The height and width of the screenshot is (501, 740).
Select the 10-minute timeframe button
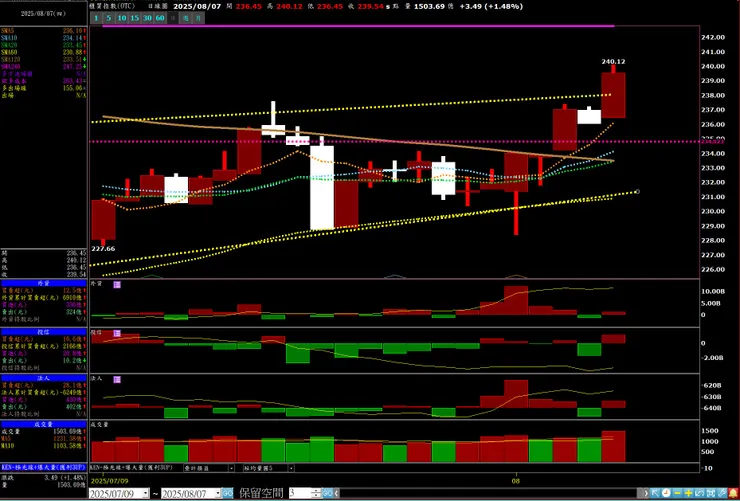click(122, 18)
